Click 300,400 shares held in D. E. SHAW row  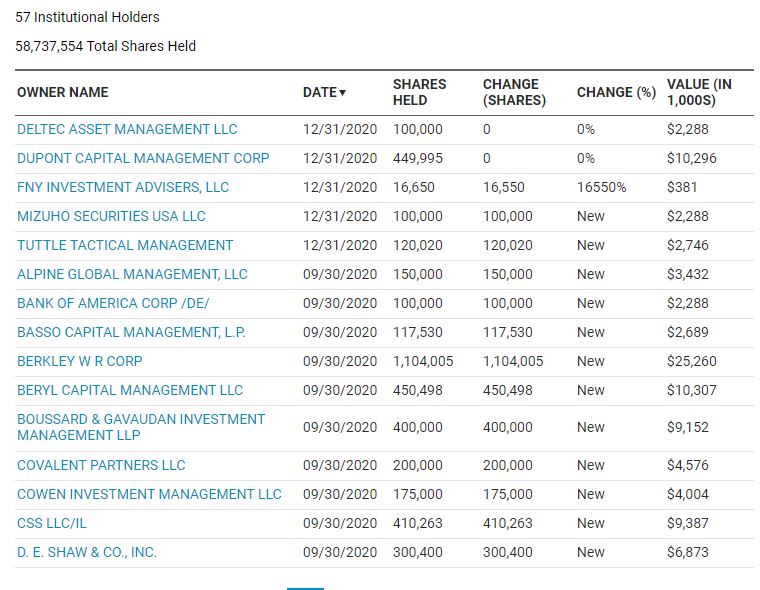(x=417, y=552)
